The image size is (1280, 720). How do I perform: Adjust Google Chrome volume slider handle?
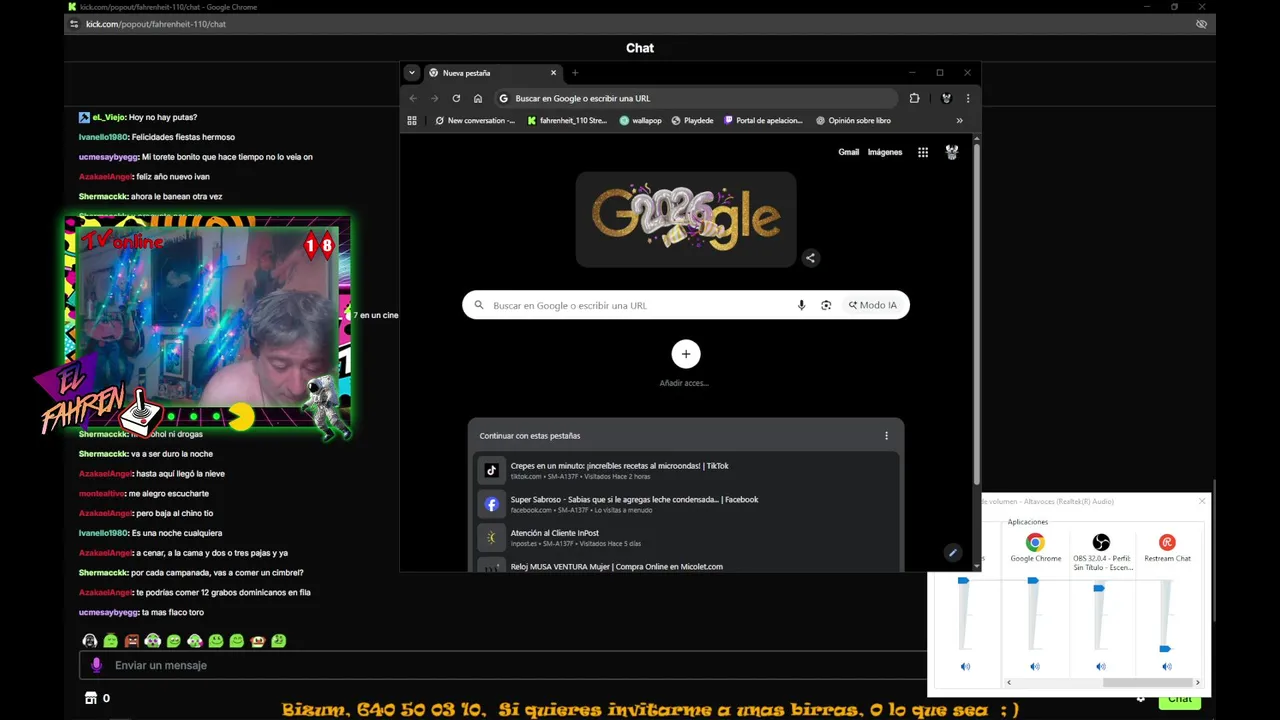(1033, 581)
